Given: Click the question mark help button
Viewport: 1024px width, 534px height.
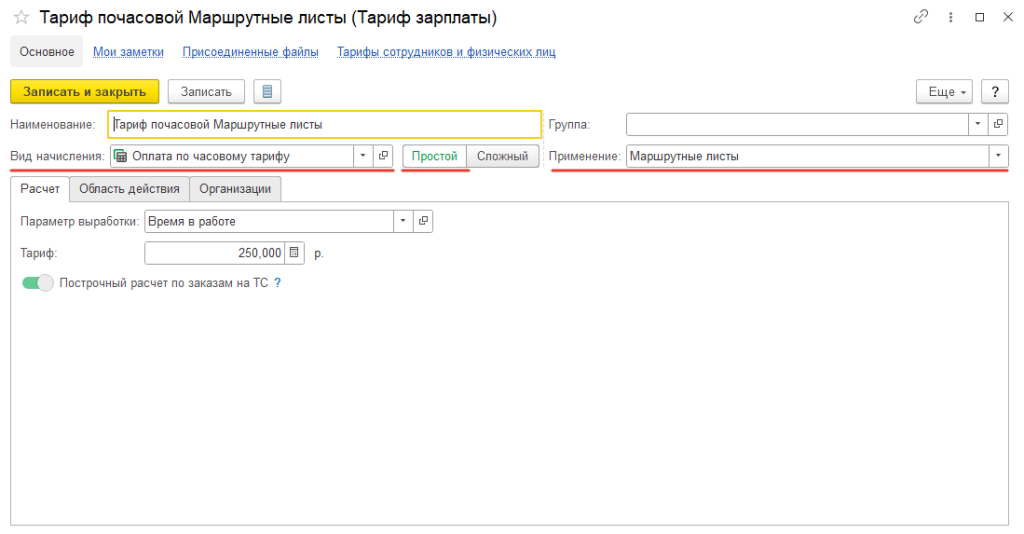Looking at the screenshot, I should [x=994, y=92].
